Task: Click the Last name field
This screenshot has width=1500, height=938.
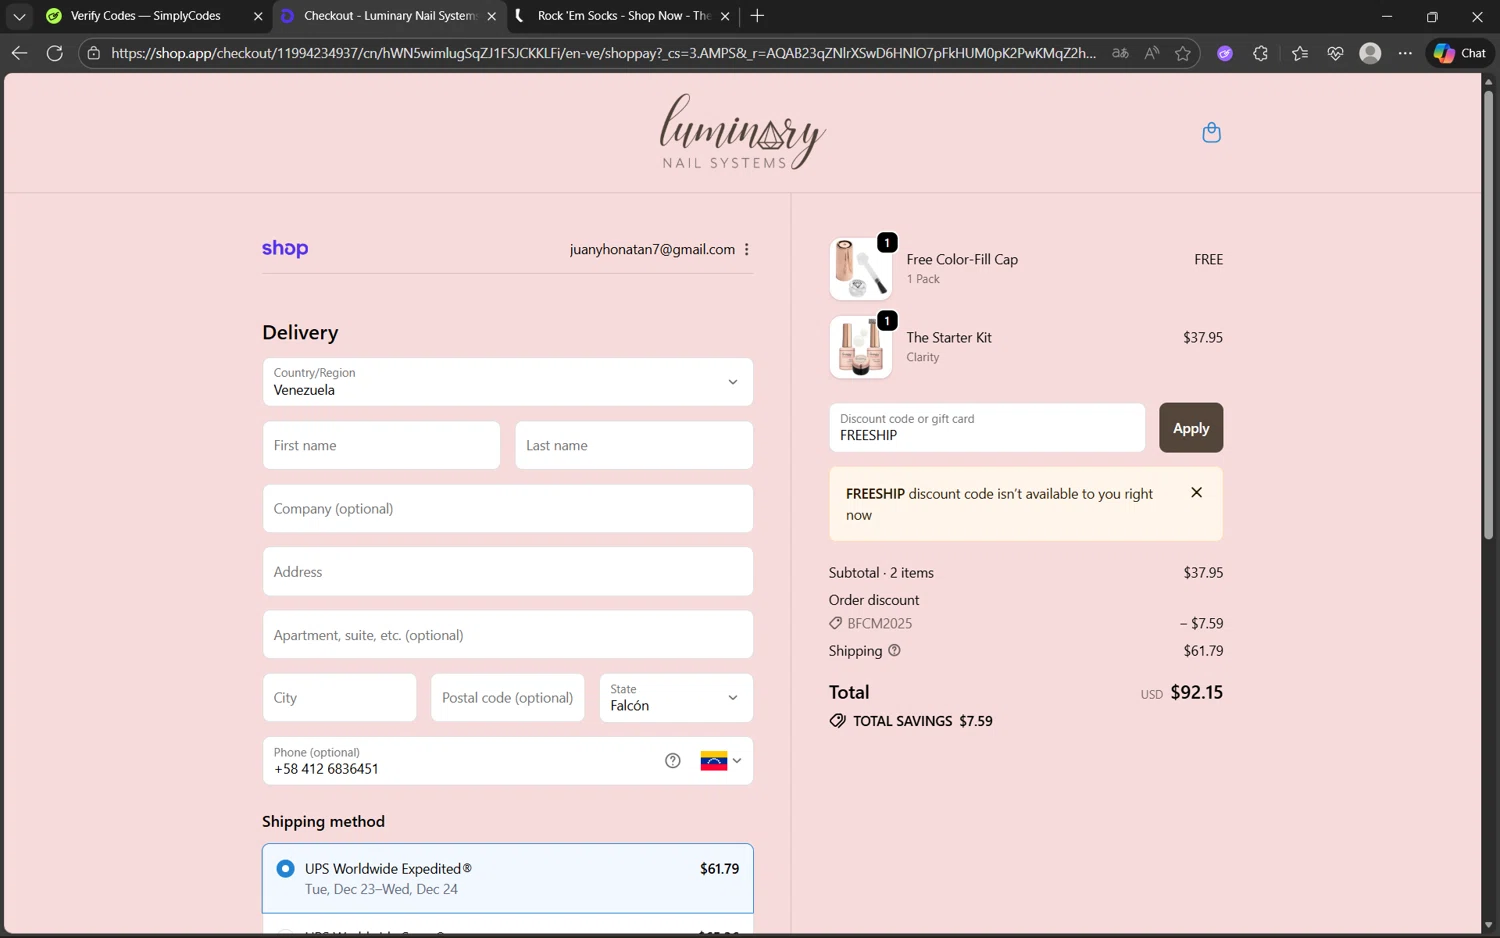Action: point(634,445)
